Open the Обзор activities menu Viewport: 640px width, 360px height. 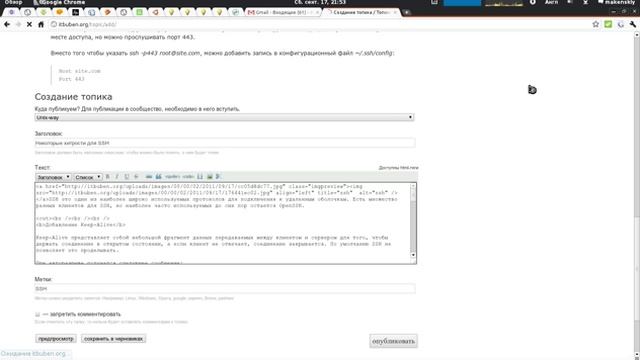point(13,2)
